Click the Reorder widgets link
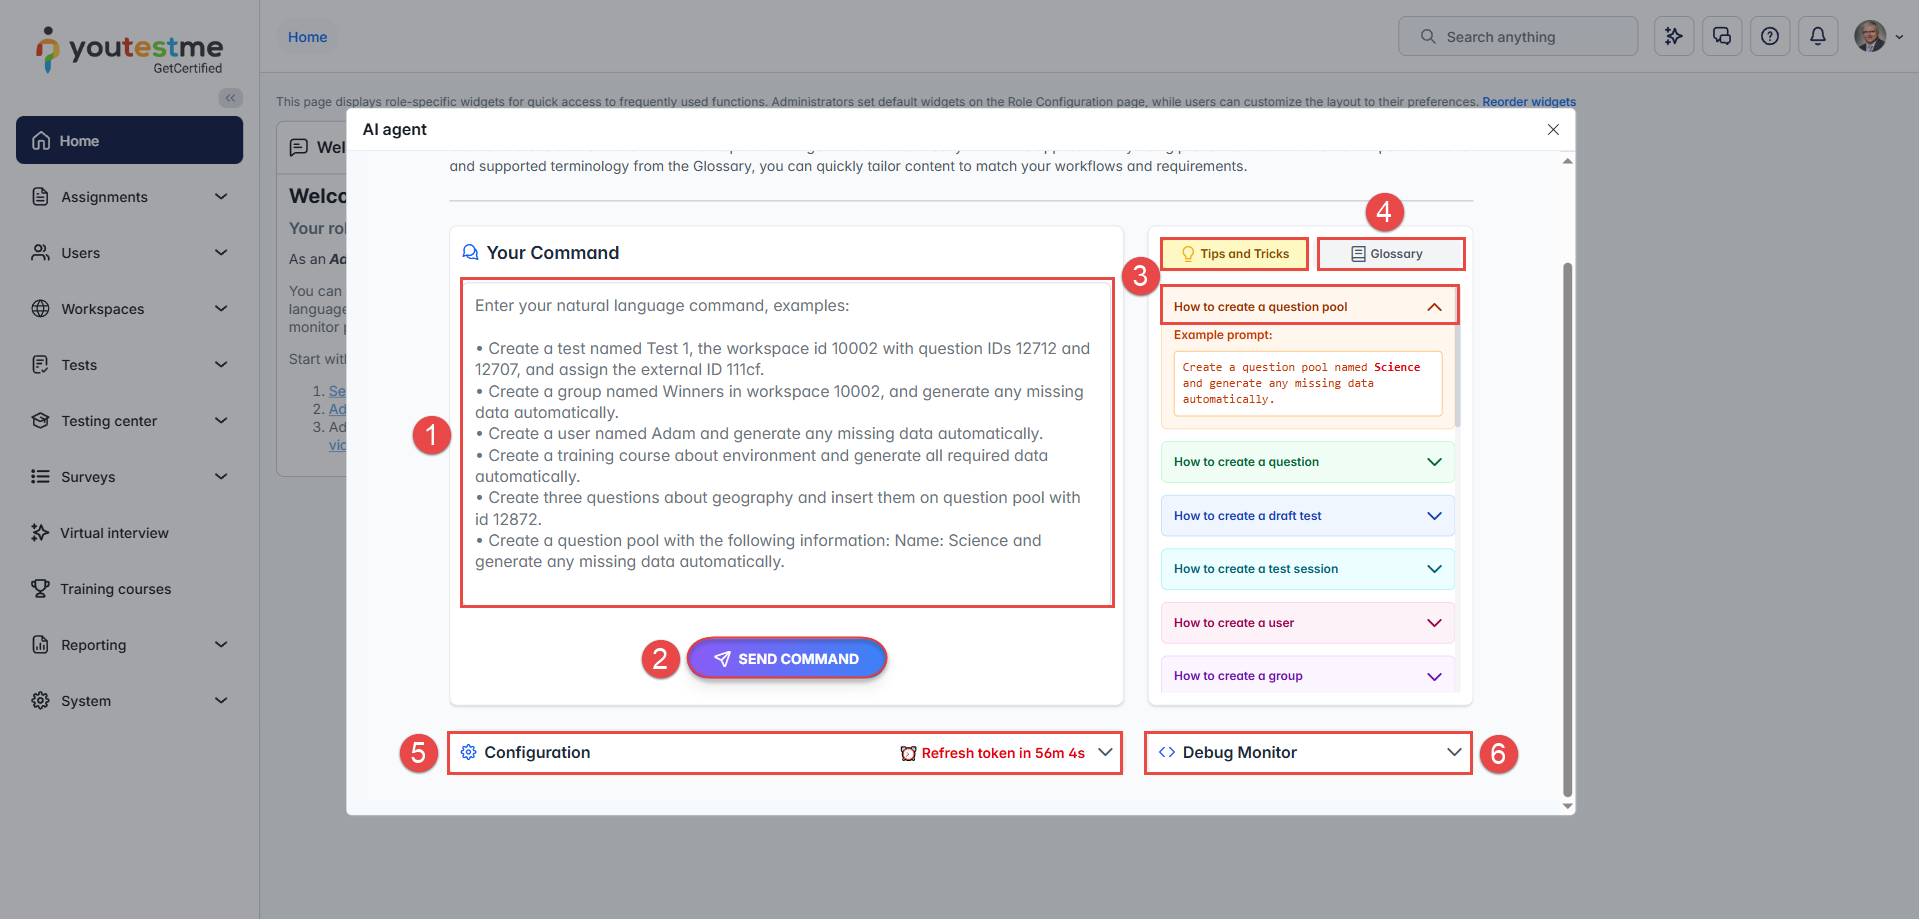The height and width of the screenshot is (919, 1919). coord(1528,102)
